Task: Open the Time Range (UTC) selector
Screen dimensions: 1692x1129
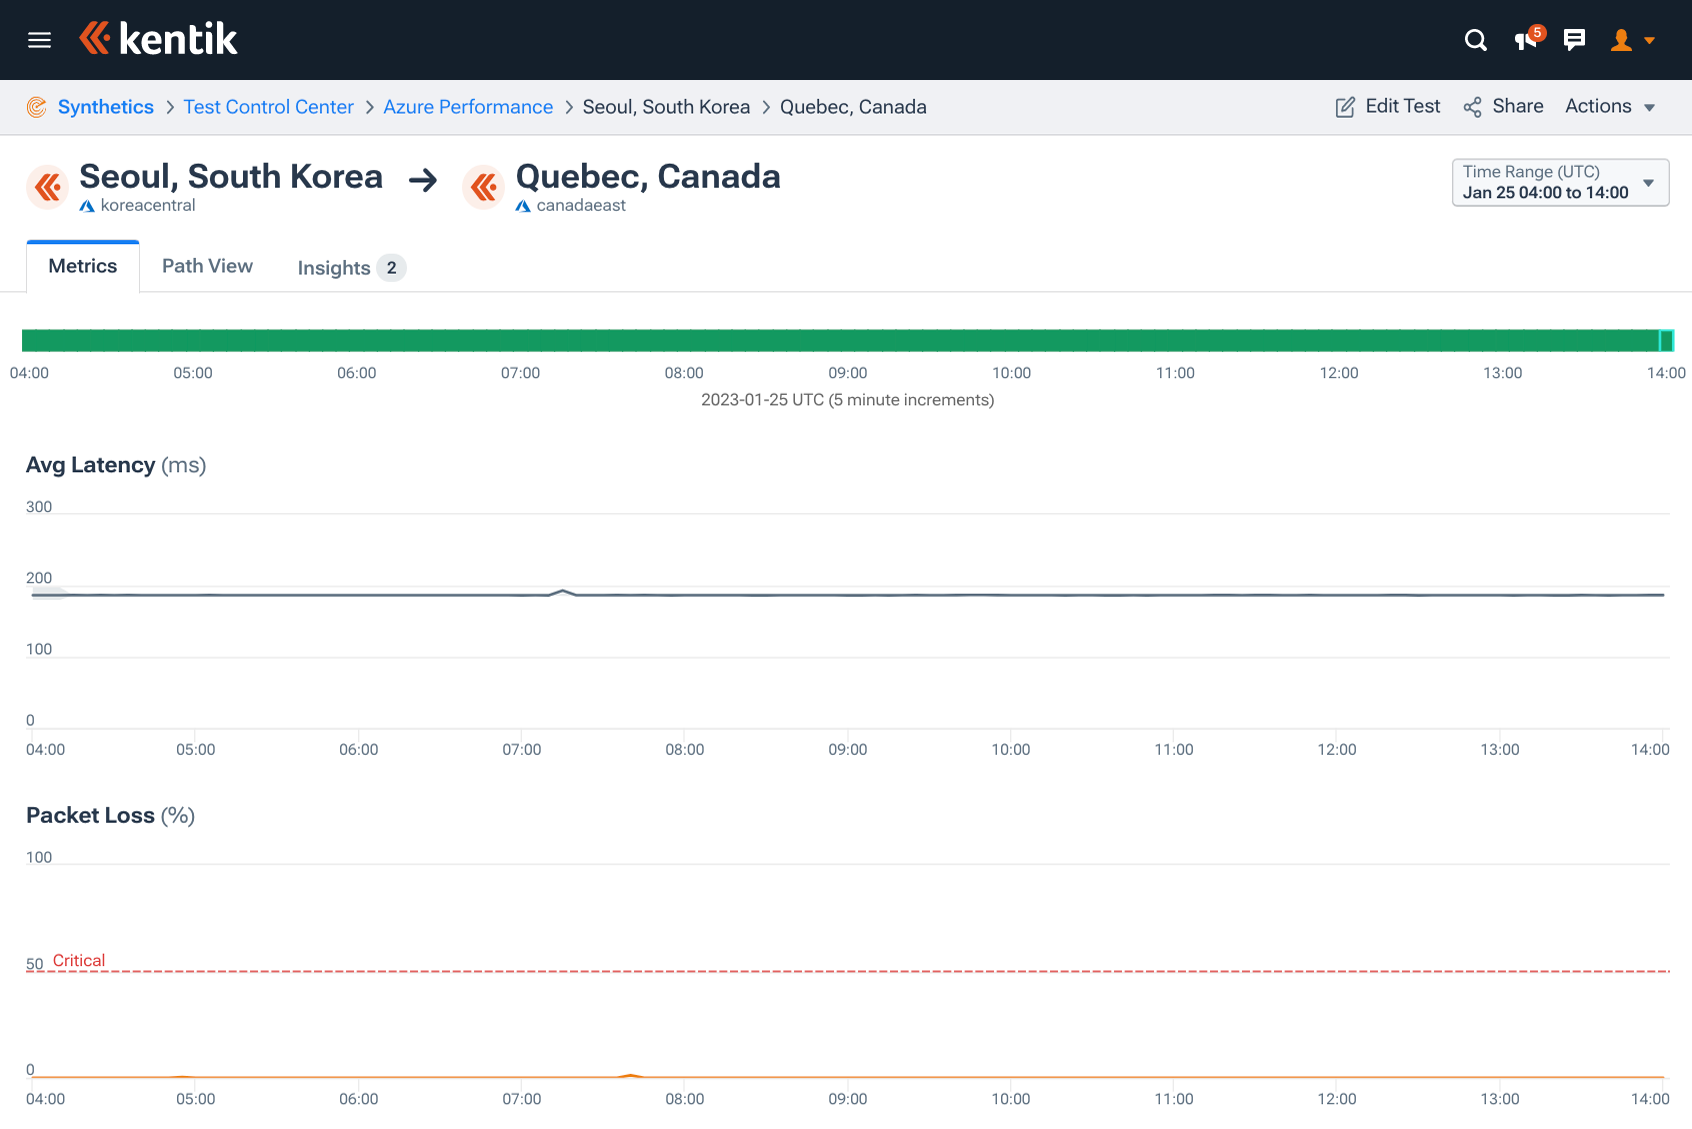Action: (1560, 182)
